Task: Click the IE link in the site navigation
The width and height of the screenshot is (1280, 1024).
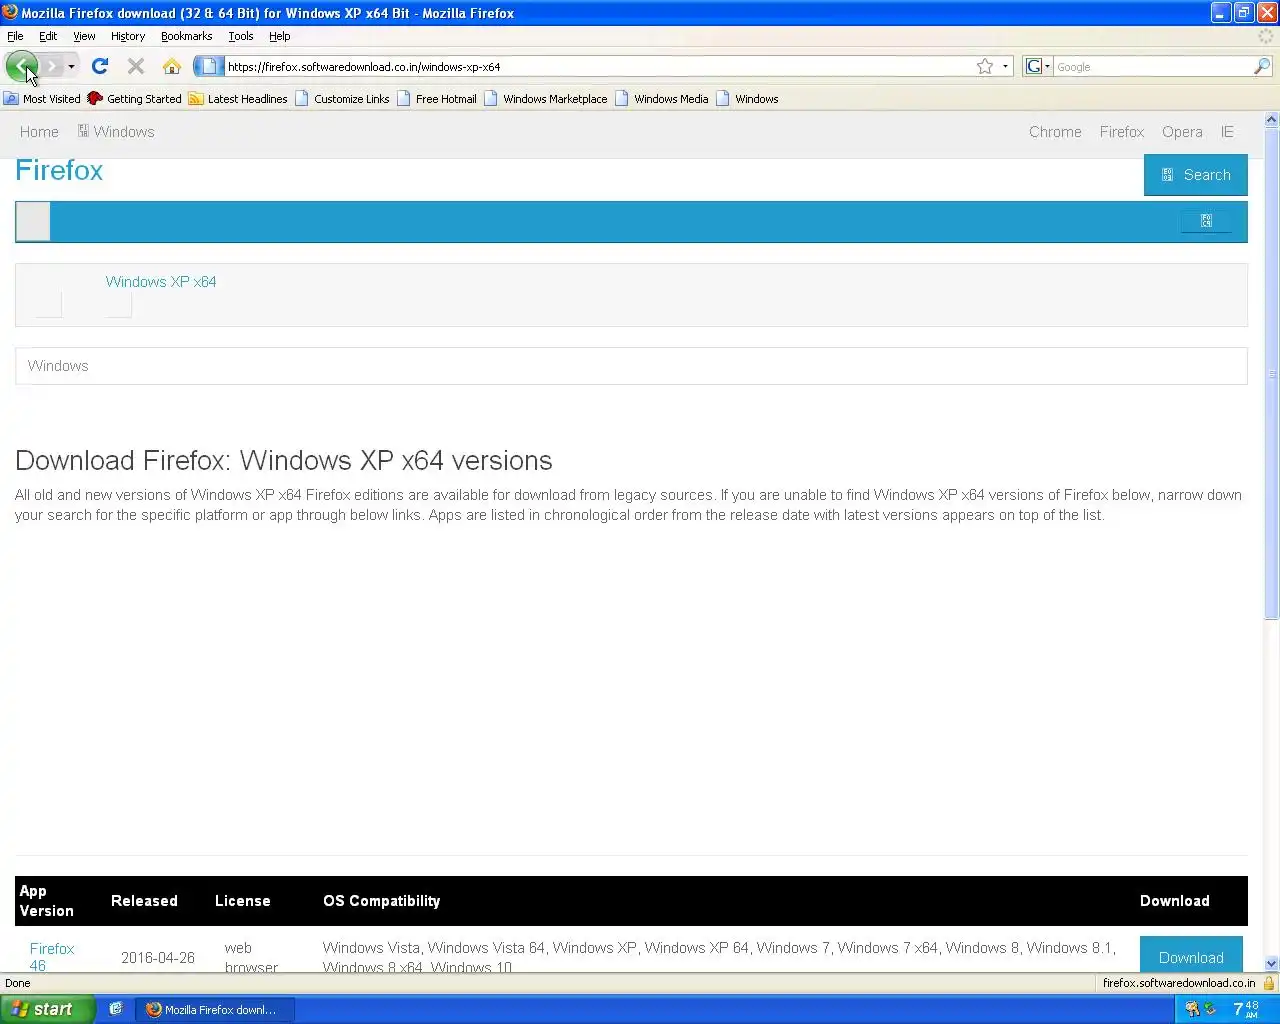Action: (1227, 132)
